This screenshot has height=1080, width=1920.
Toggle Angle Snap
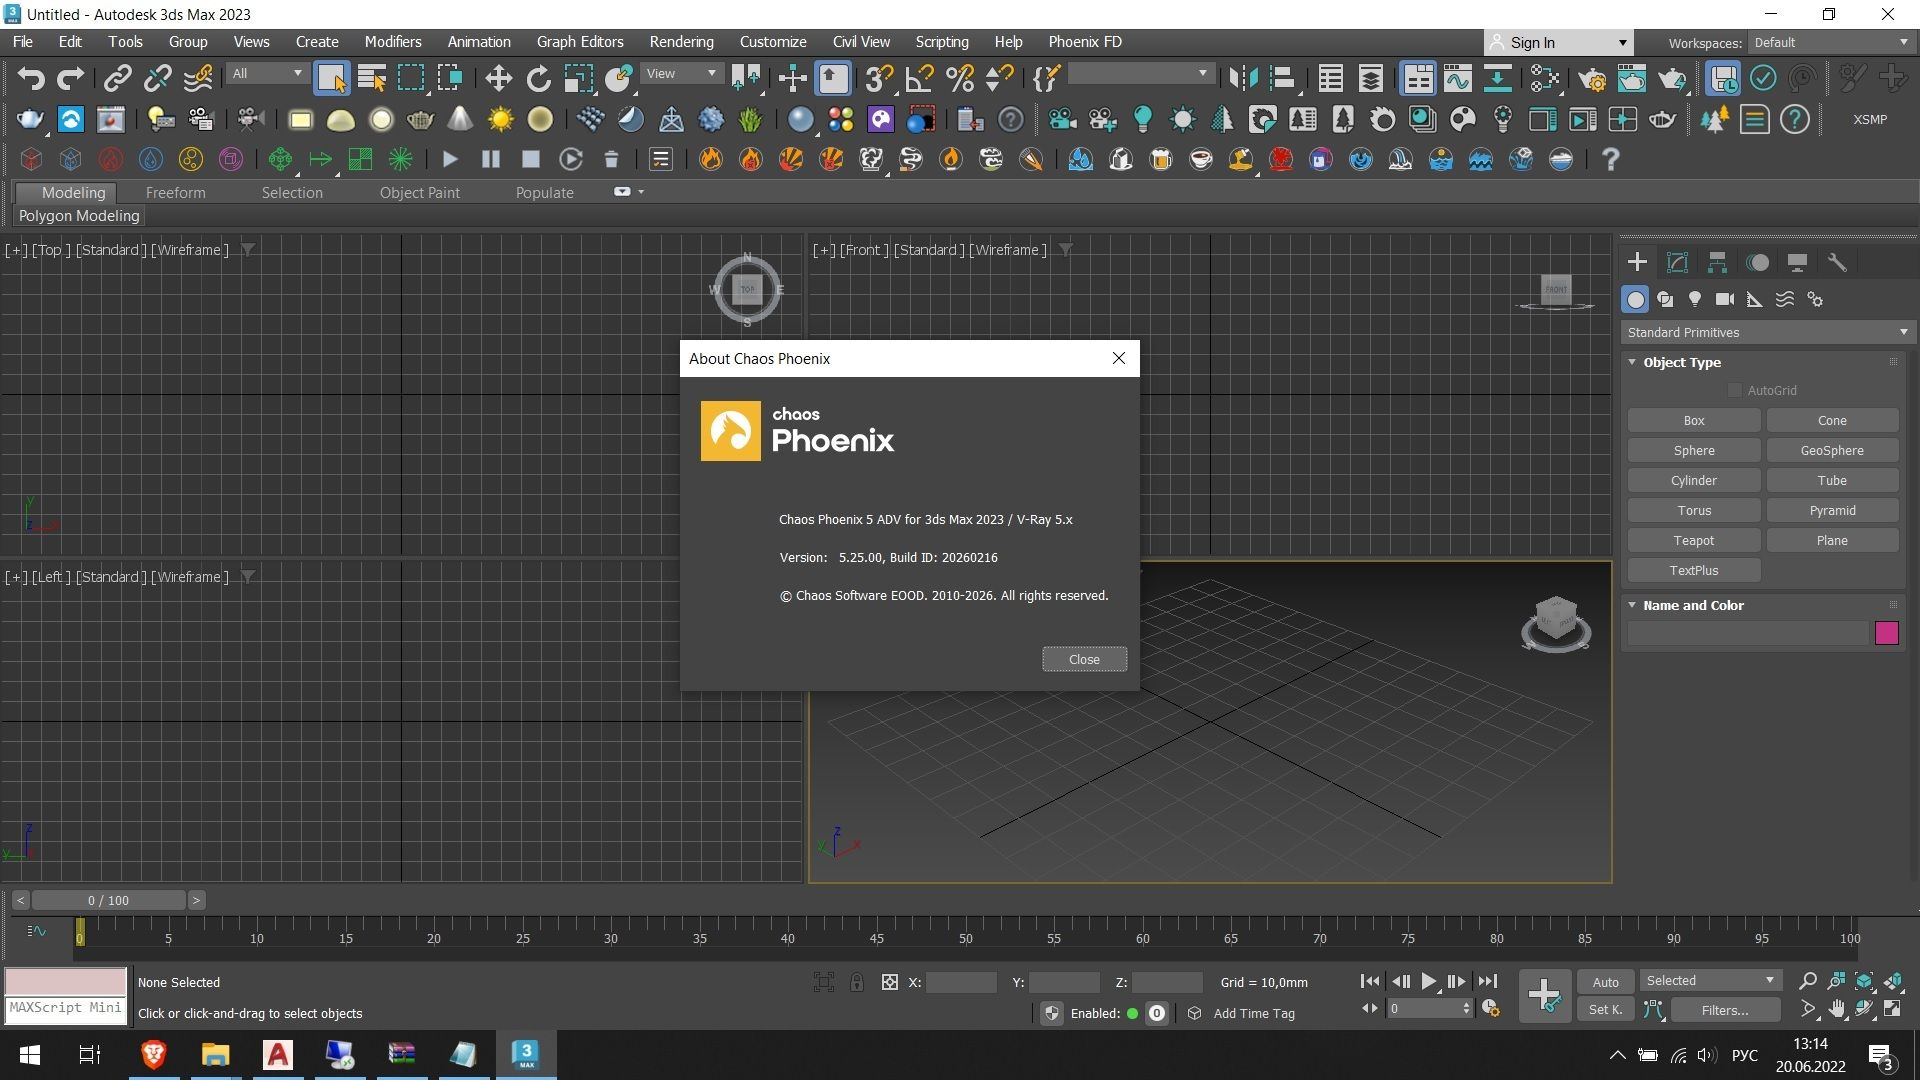coord(919,78)
